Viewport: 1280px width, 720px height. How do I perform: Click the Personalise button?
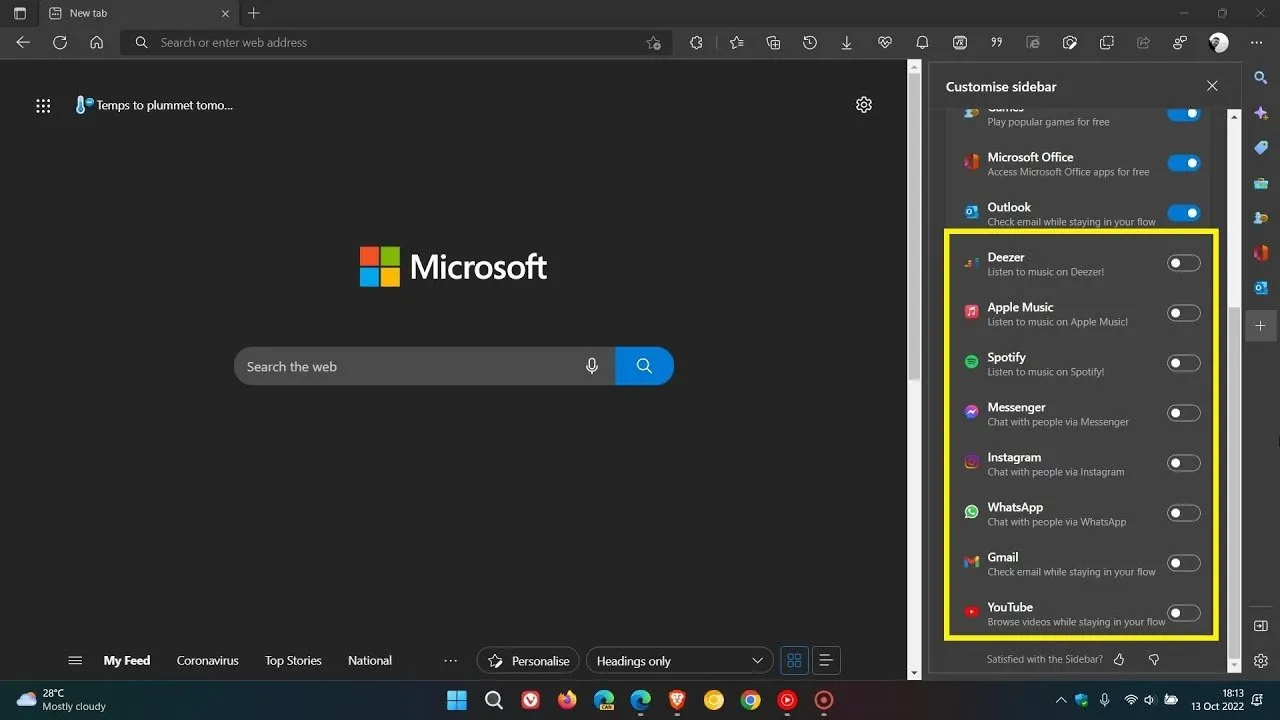[528, 661]
